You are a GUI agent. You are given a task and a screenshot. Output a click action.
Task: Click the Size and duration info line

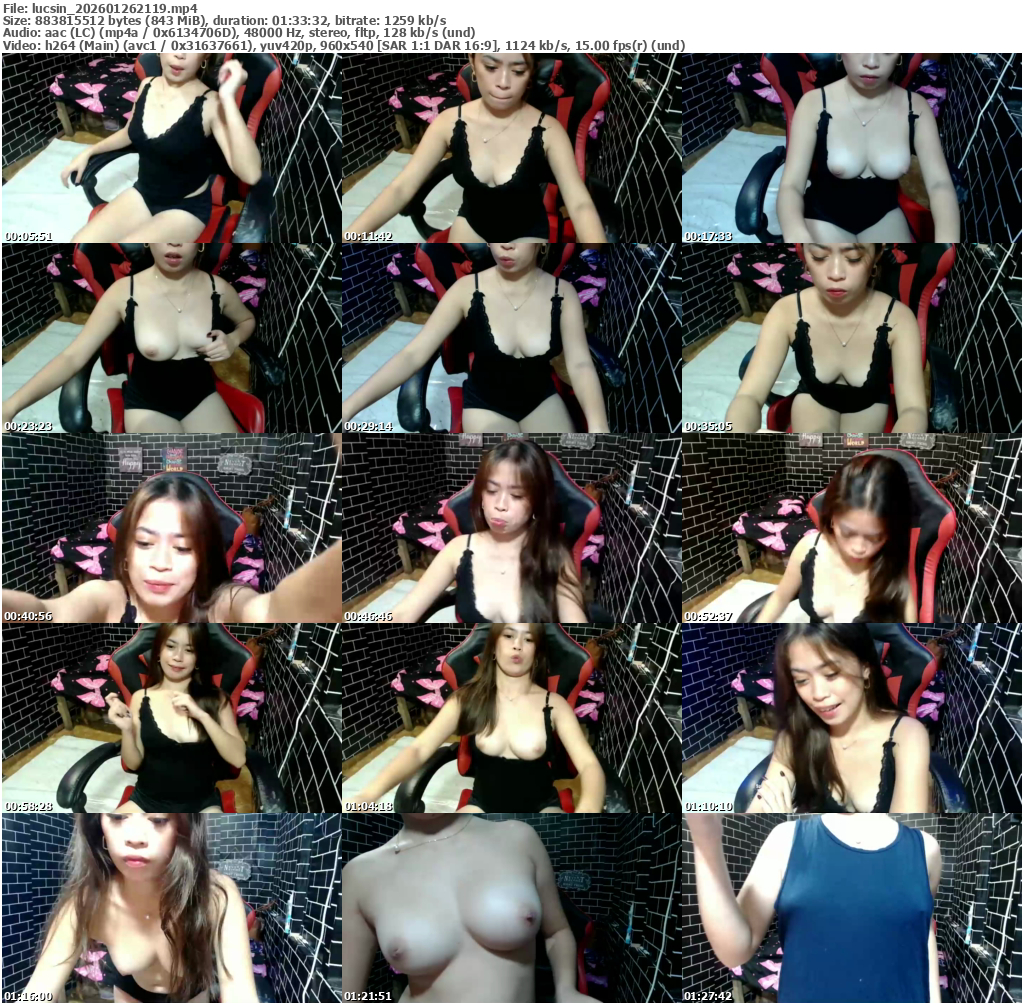point(225,20)
